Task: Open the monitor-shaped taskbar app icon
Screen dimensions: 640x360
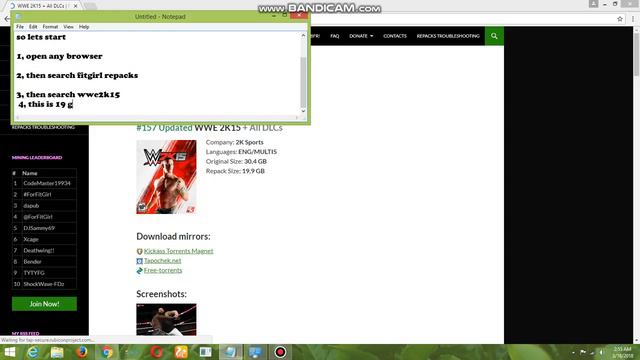Action: (256, 352)
